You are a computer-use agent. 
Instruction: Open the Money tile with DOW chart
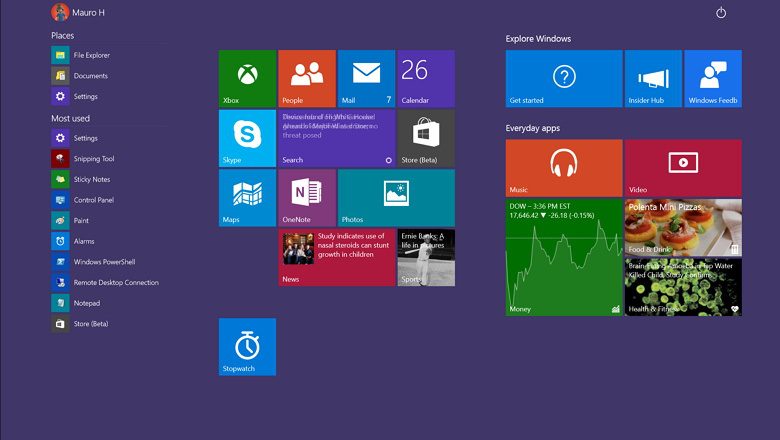pyautogui.click(x=564, y=258)
